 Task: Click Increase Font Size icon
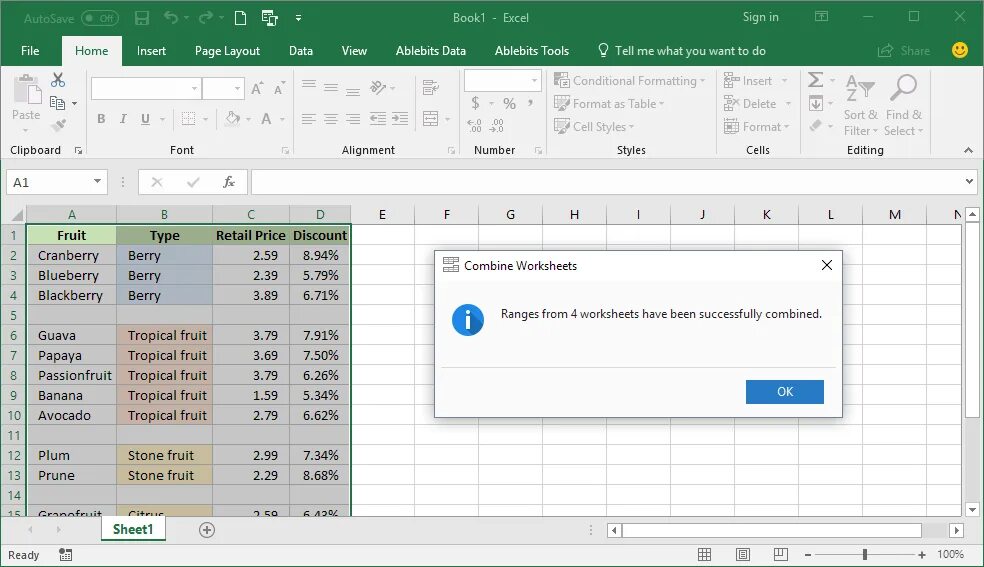coord(257,88)
